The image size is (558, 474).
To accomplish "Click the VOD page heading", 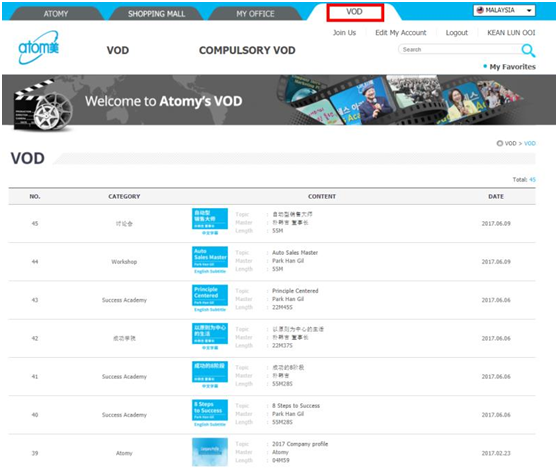I will tap(28, 158).
